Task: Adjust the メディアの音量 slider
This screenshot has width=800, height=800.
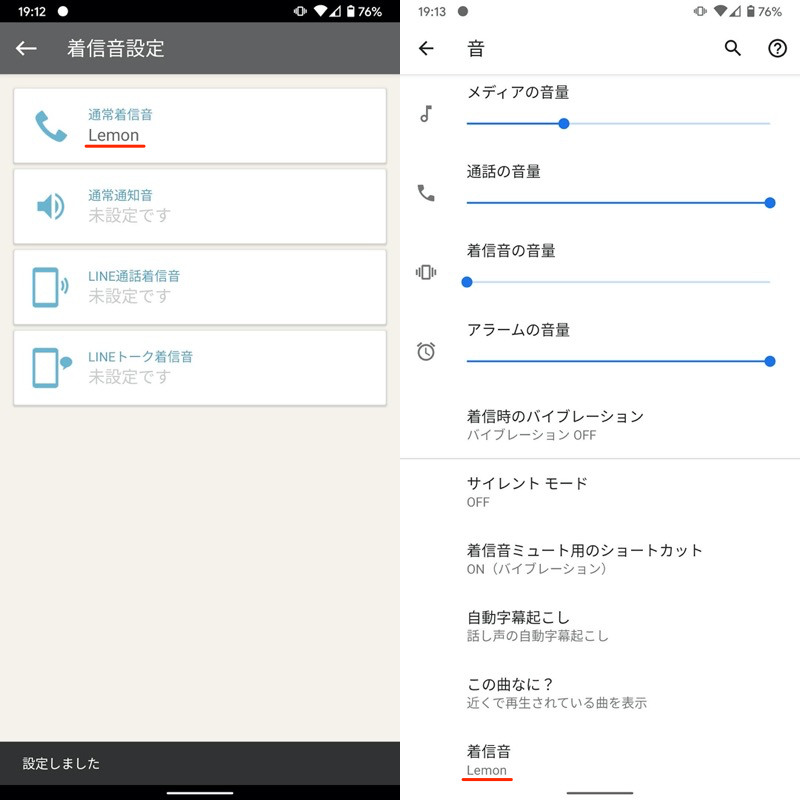Action: tap(564, 124)
